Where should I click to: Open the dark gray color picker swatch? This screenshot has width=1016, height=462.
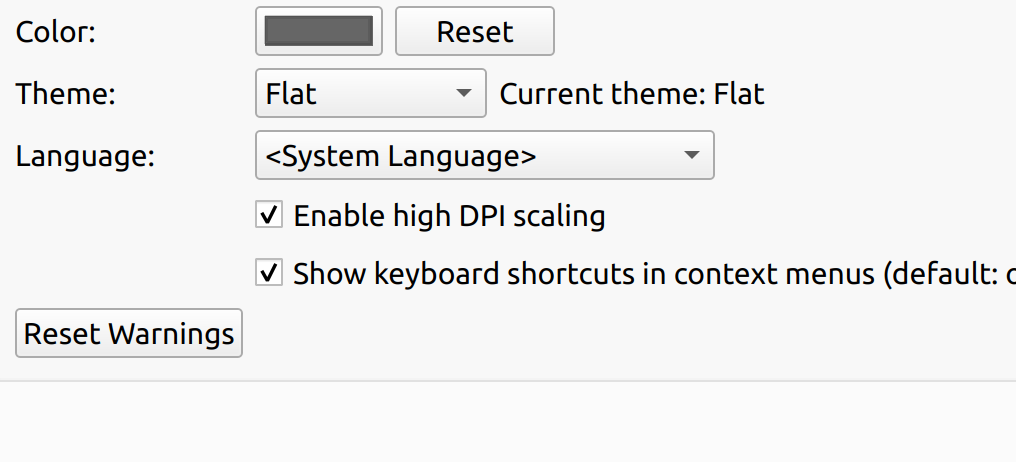[319, 32]
